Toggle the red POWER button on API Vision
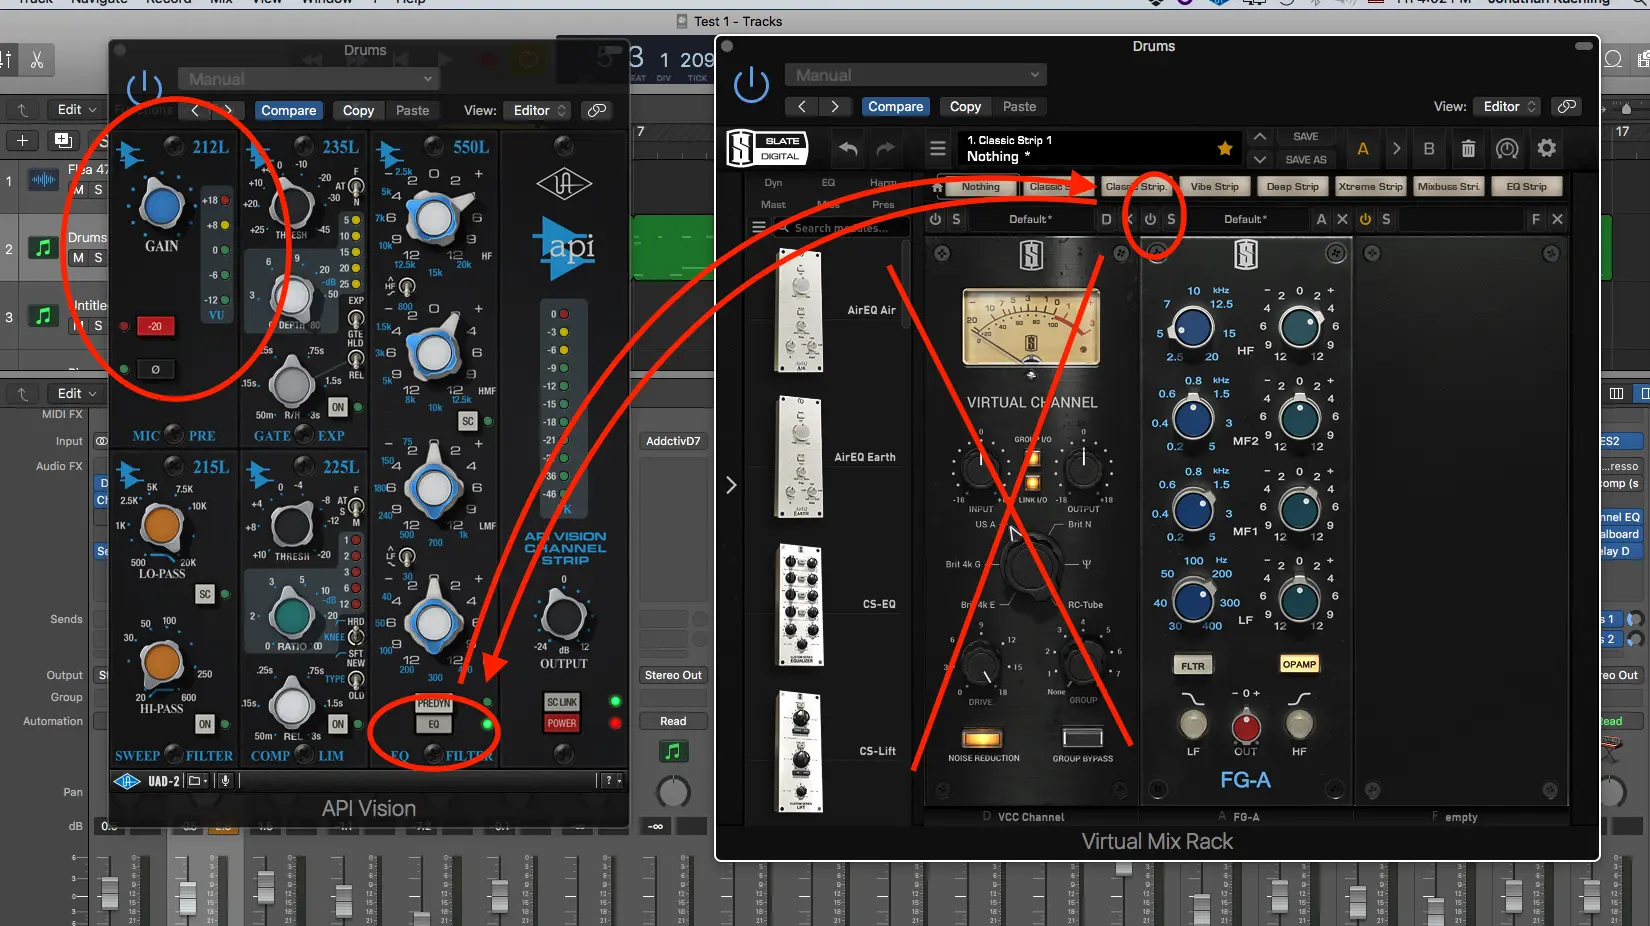The width and height of the screenshot is (1650, 926). coord(562,723)
